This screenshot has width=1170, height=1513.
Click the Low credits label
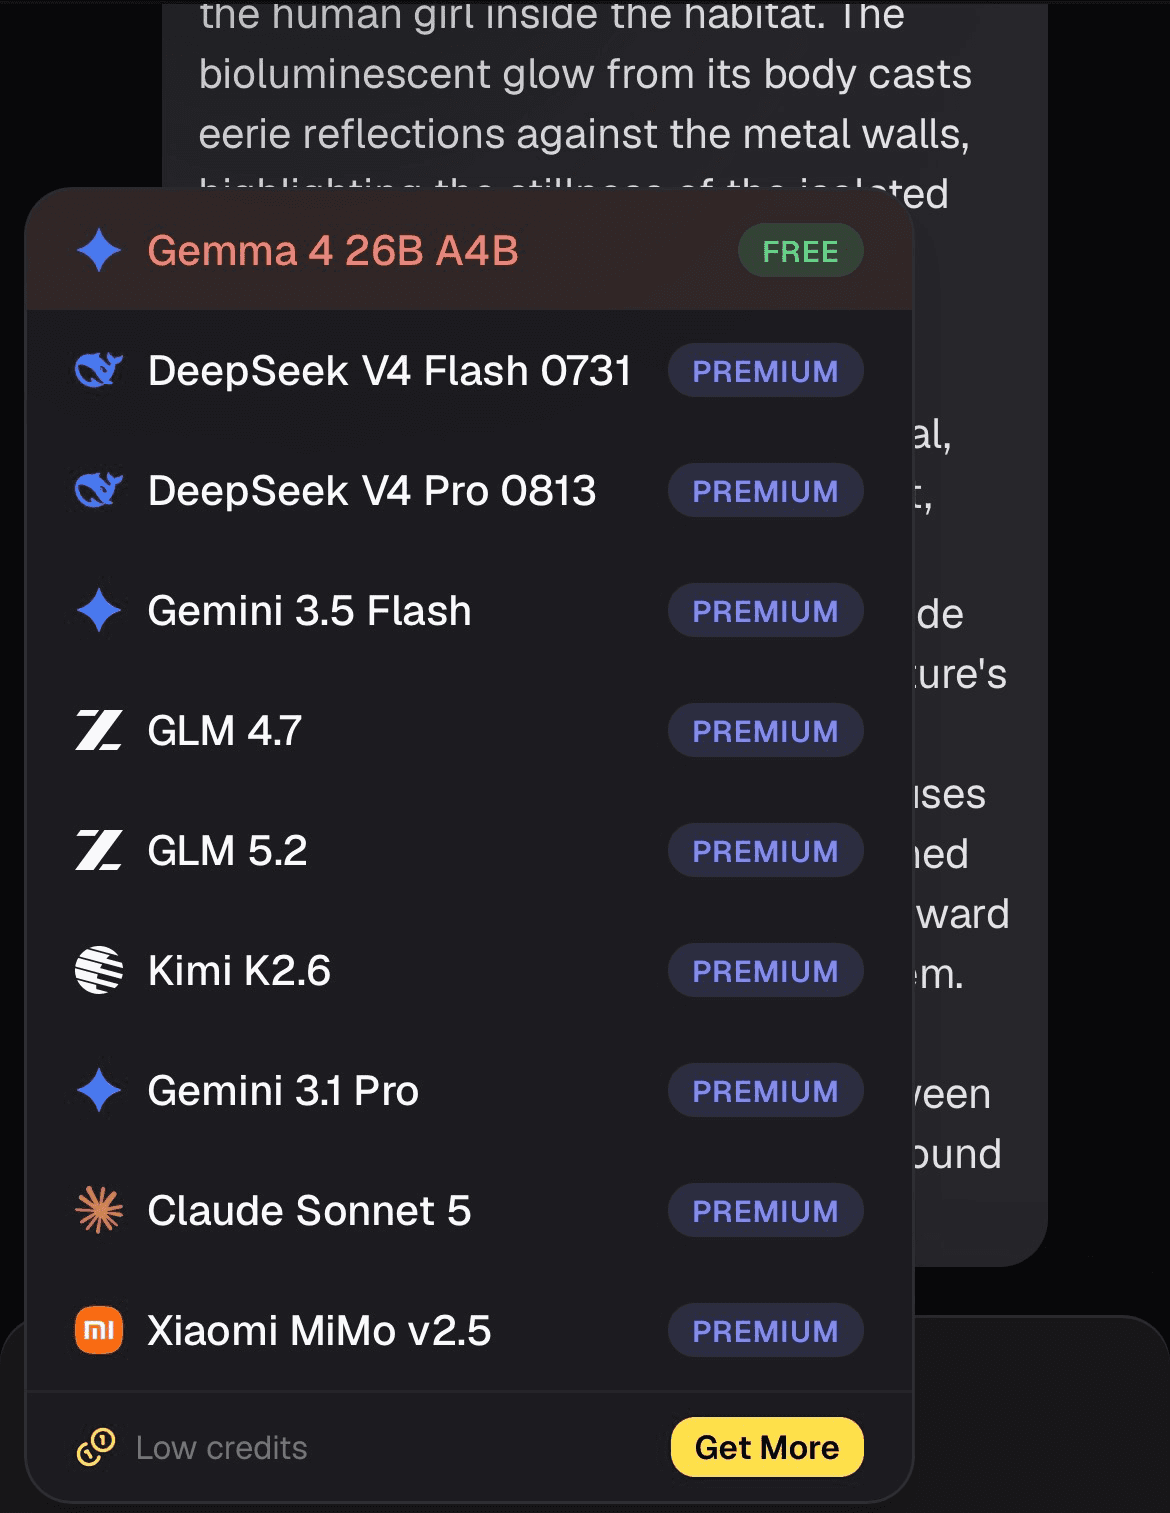(222, 1447)
